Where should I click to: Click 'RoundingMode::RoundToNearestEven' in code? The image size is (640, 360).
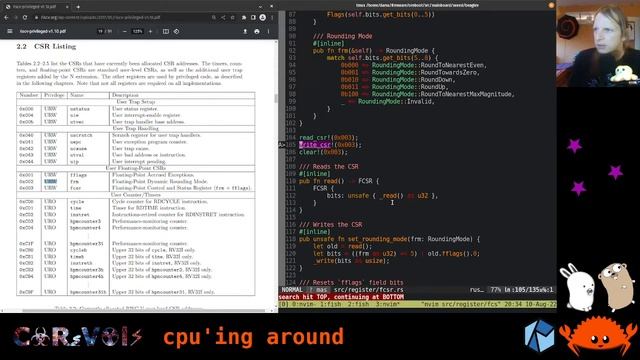click(x=428, y=65)
